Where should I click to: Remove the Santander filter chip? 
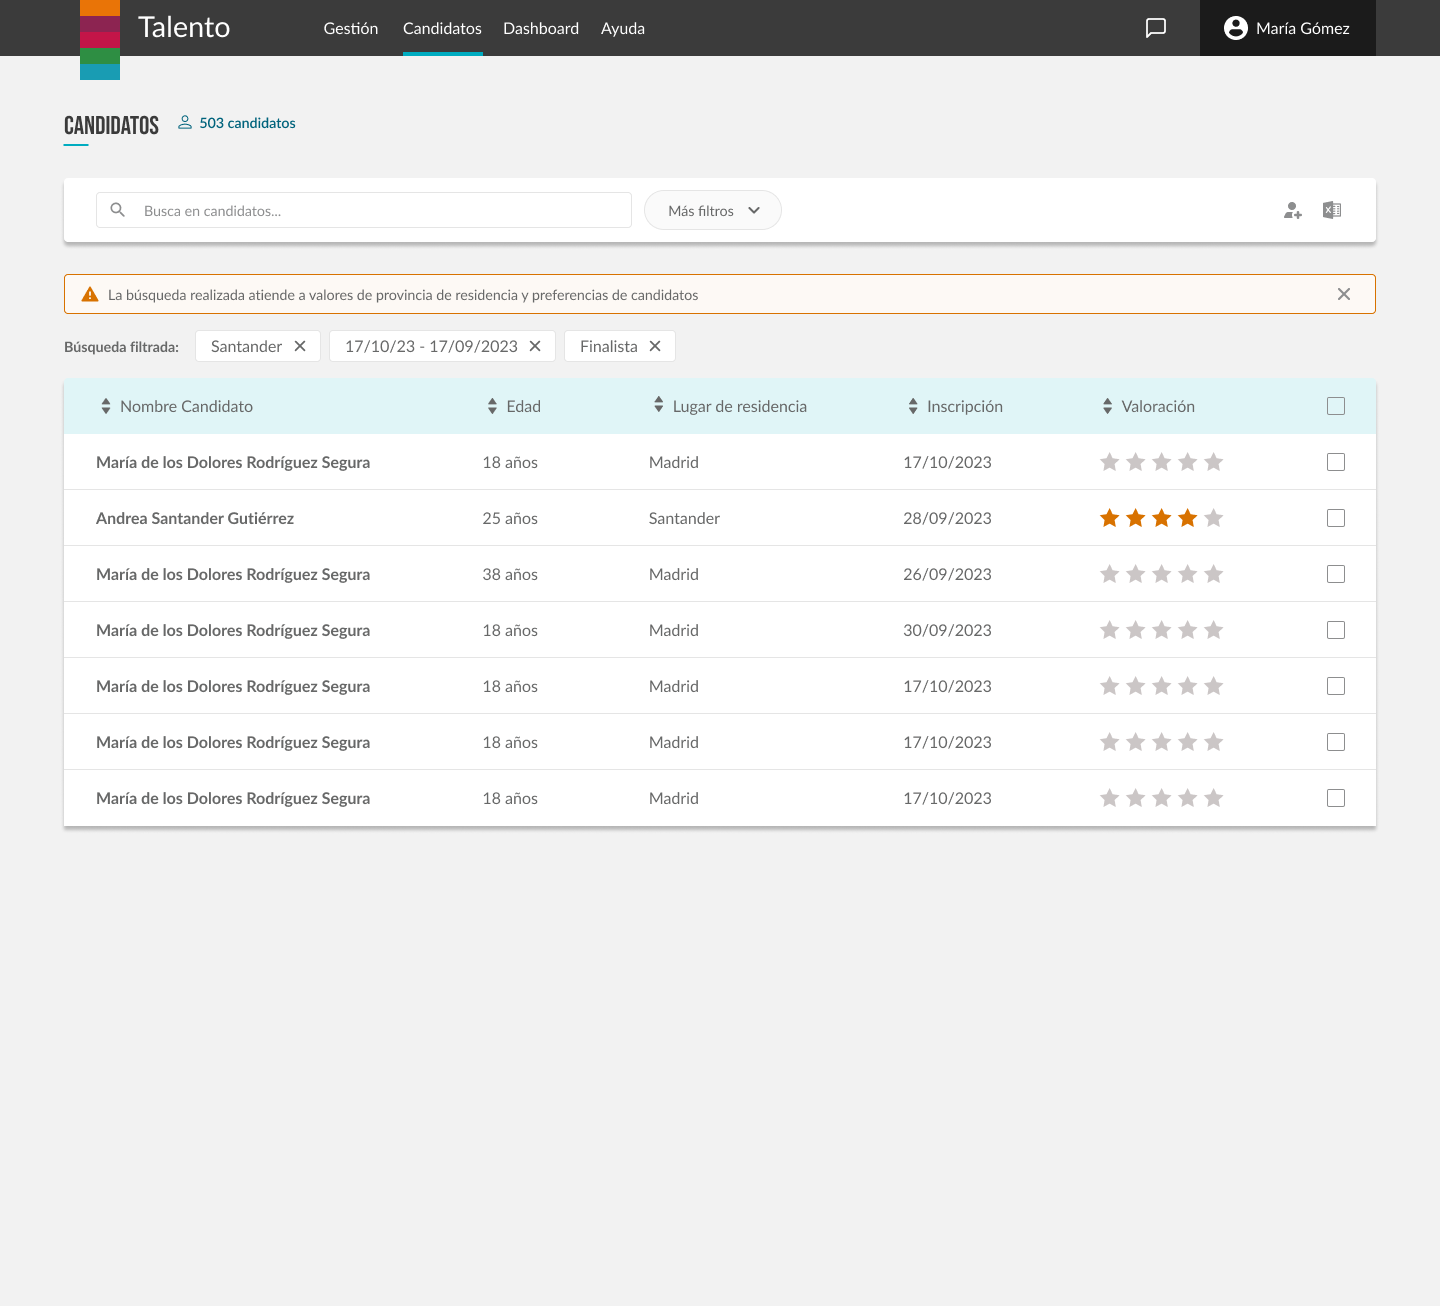300,346
